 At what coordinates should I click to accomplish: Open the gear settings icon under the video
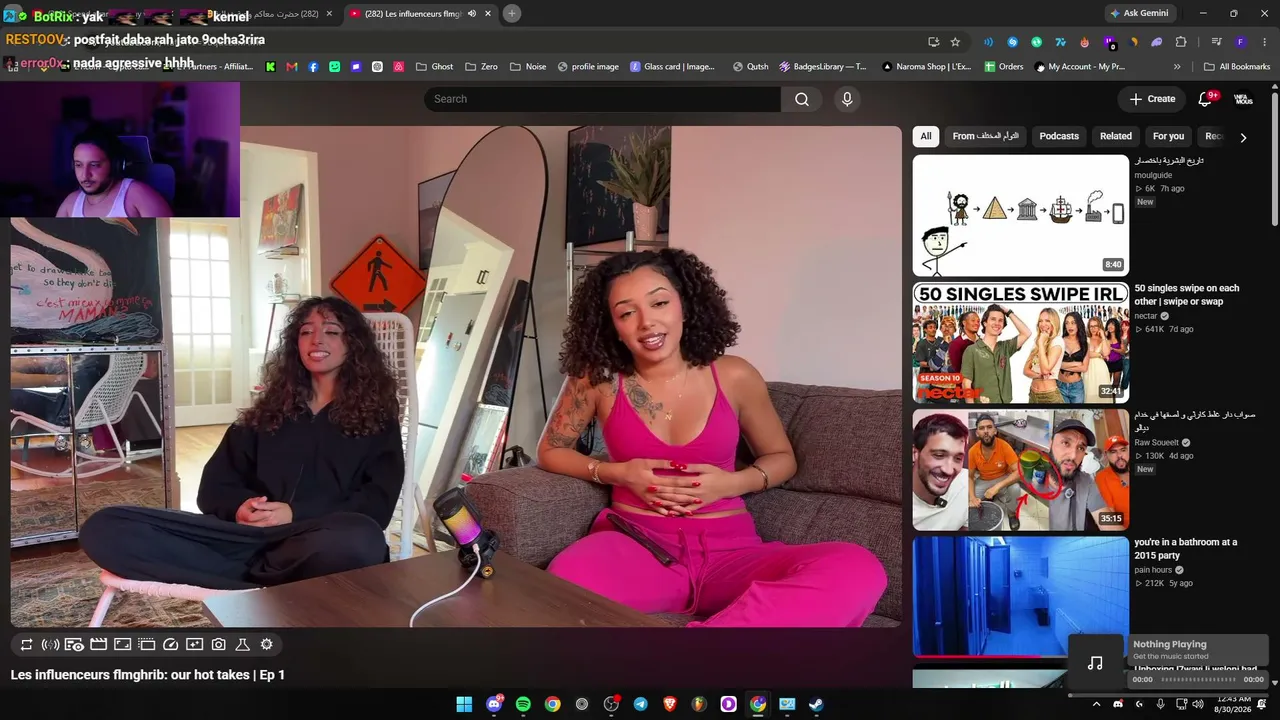pos(267,645)
